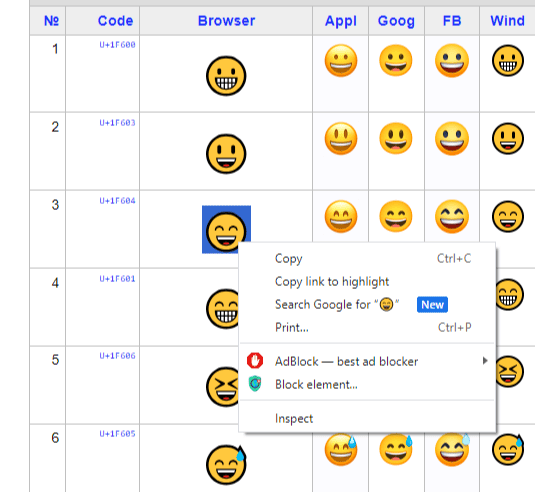Screen dimensions: 535x492
Task: Click the FB sweat-smile emoji in row 6
Action: coord(452,450)
